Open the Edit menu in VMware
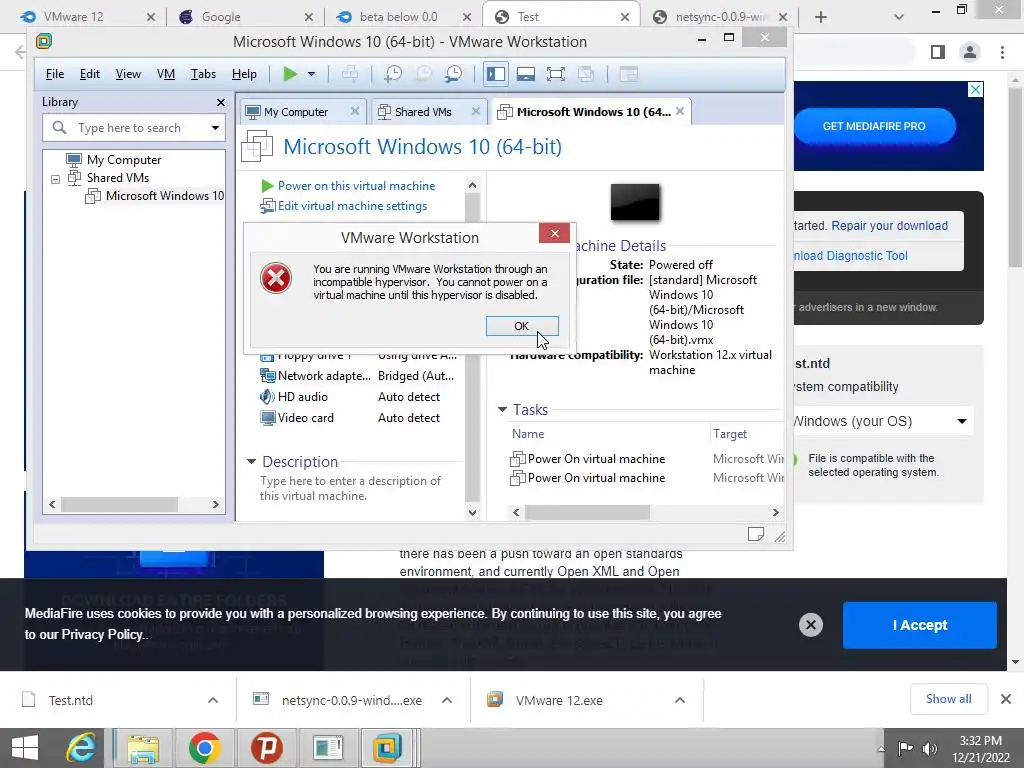This screenshot has height=768, width=1024. 89,74
